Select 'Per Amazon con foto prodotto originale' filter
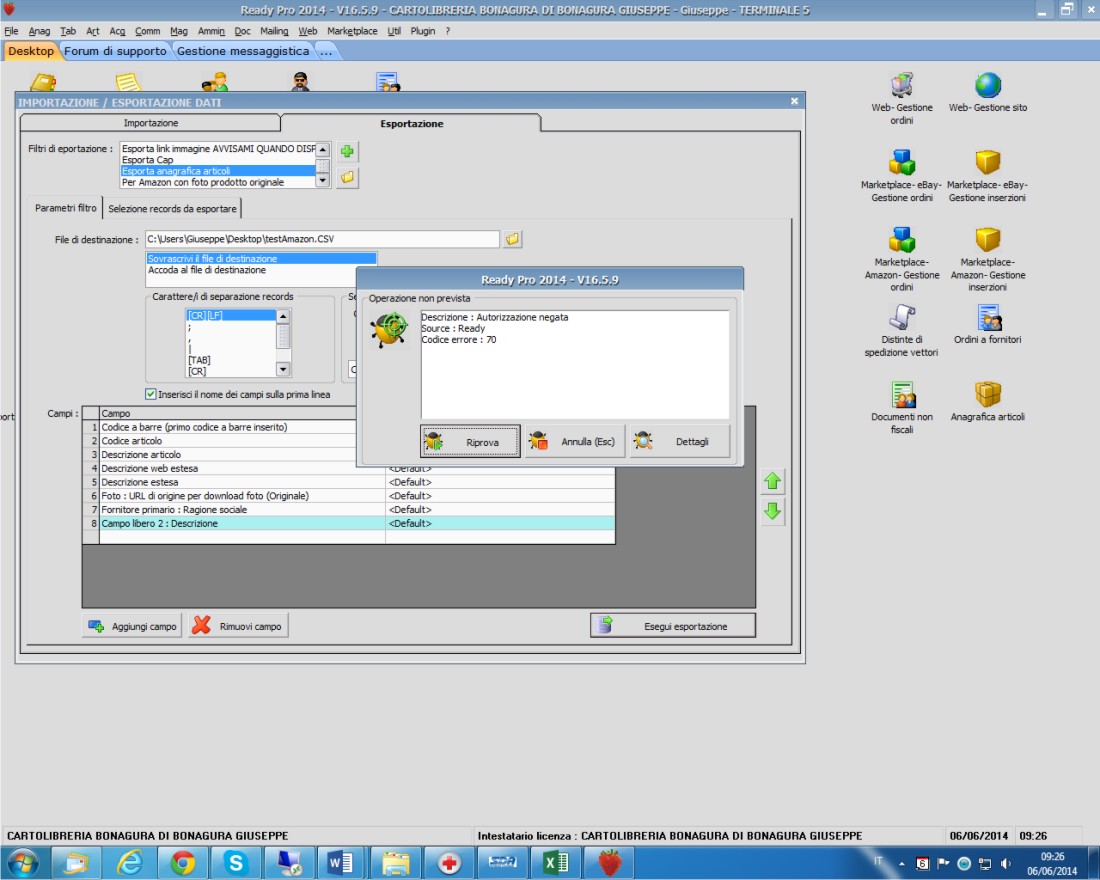The image size is (1100, 880). [x=217, y=182]
